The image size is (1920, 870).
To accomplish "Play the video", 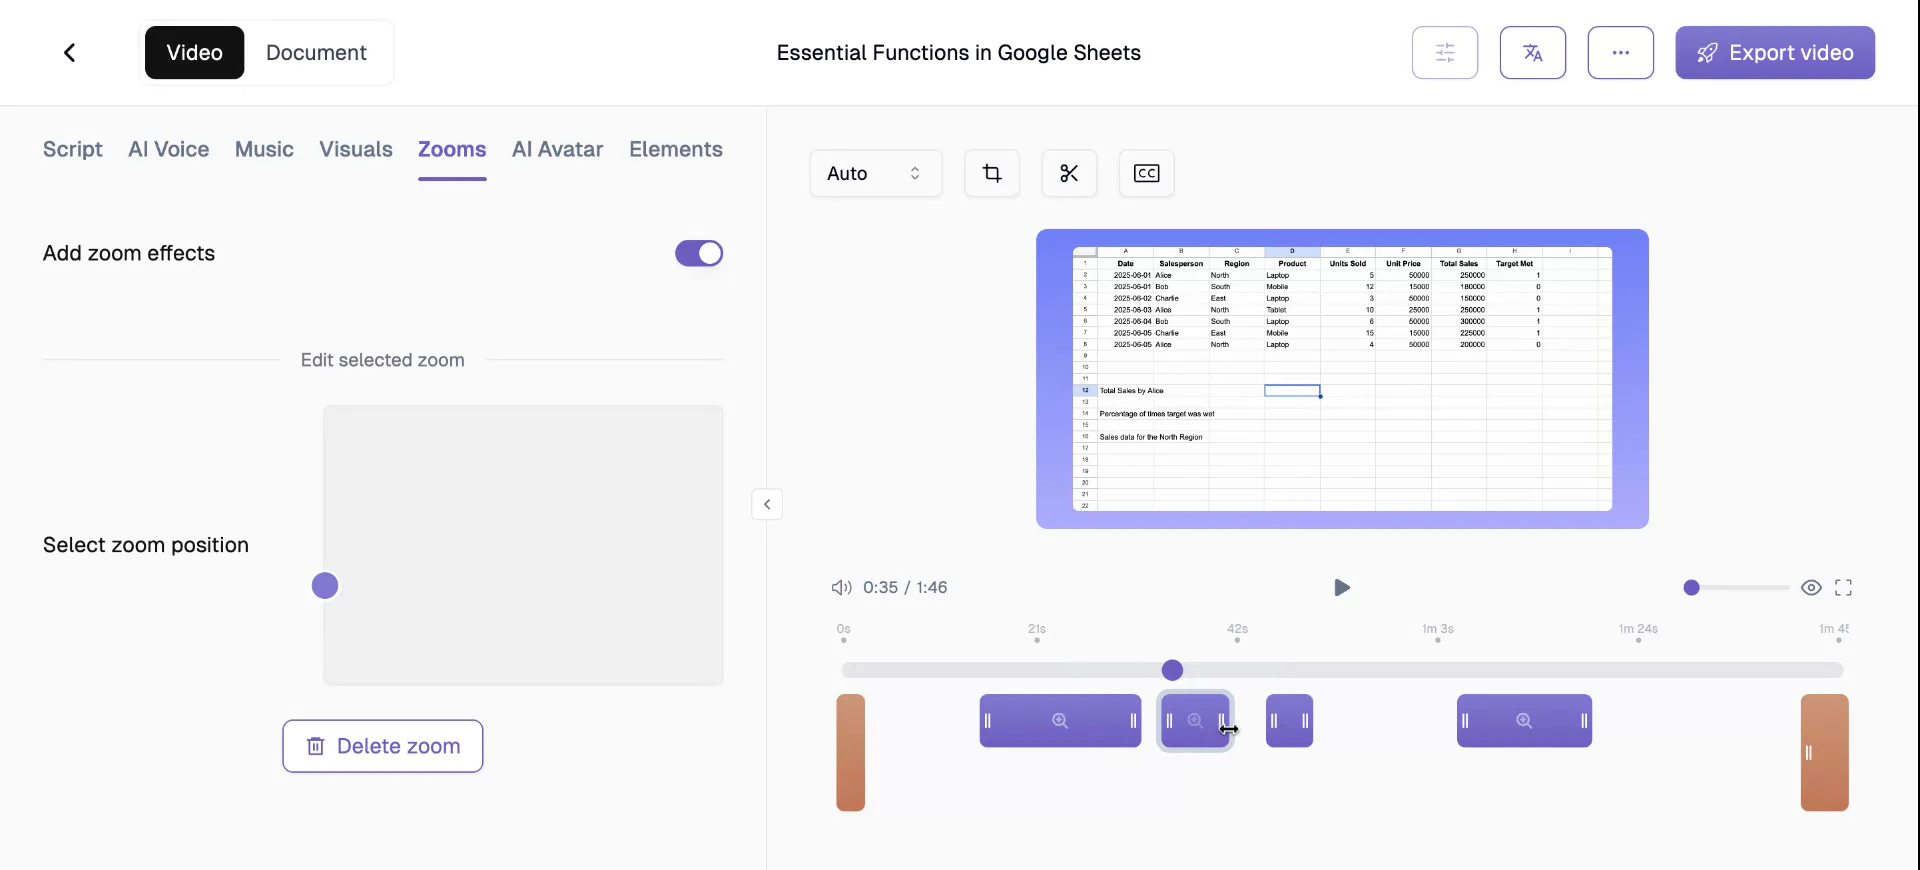I will [x=1342, y=587].
